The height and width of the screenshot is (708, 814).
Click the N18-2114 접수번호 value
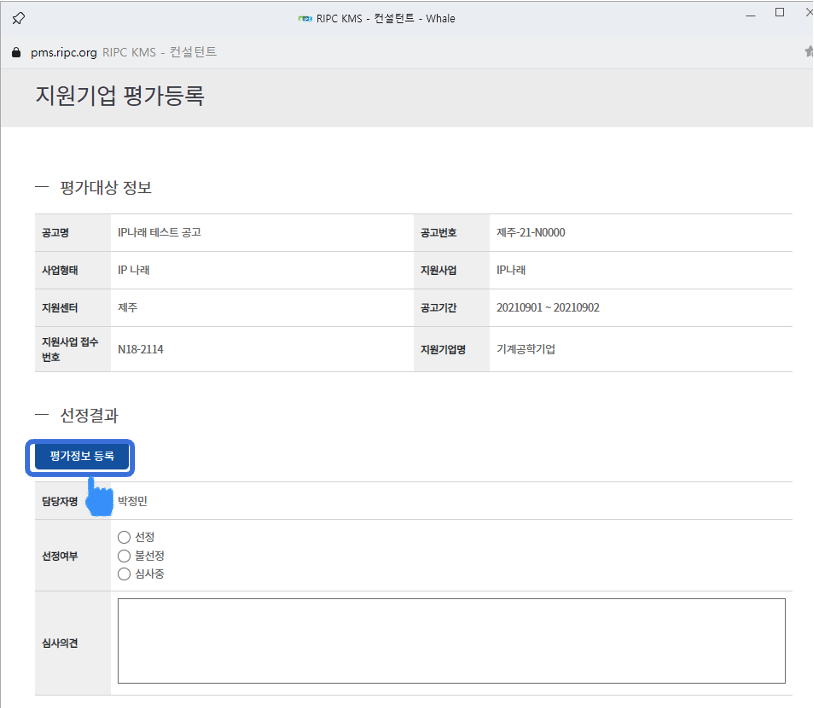141,350
